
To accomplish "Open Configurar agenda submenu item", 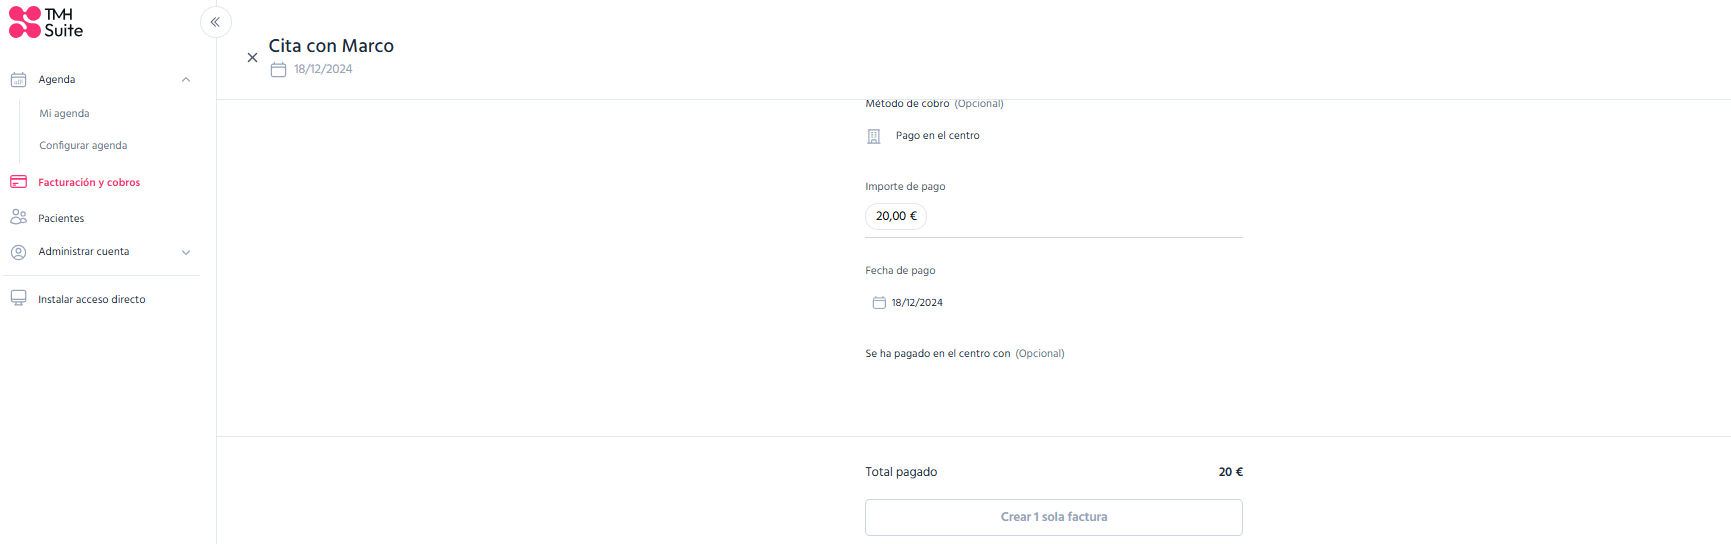I will 83,146.
